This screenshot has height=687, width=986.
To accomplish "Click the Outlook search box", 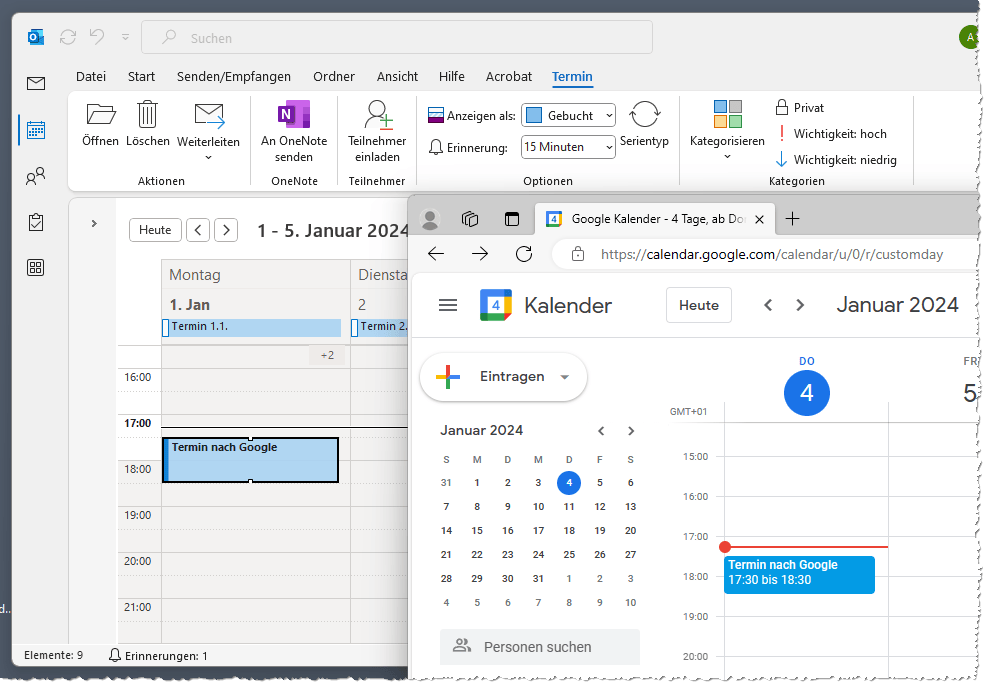I will pos(397,38).
